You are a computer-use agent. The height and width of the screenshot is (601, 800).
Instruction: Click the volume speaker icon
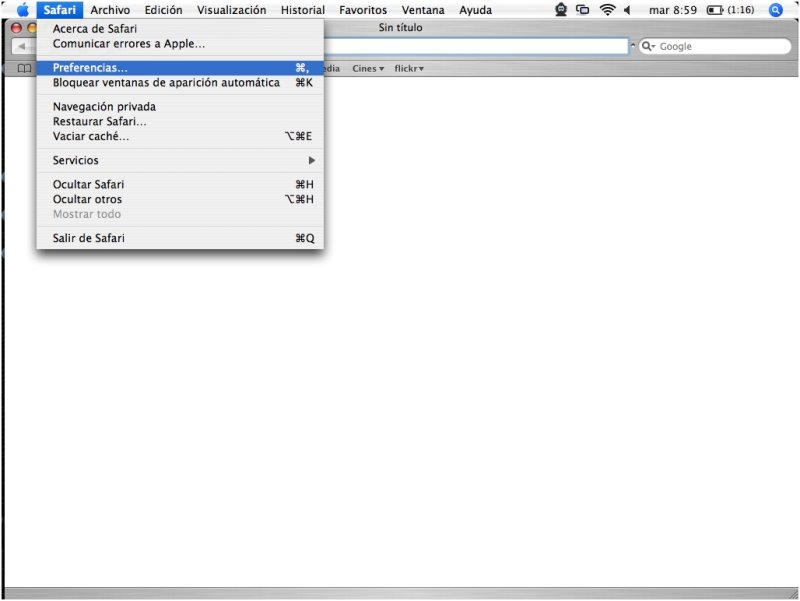click(x=628, y=10)
